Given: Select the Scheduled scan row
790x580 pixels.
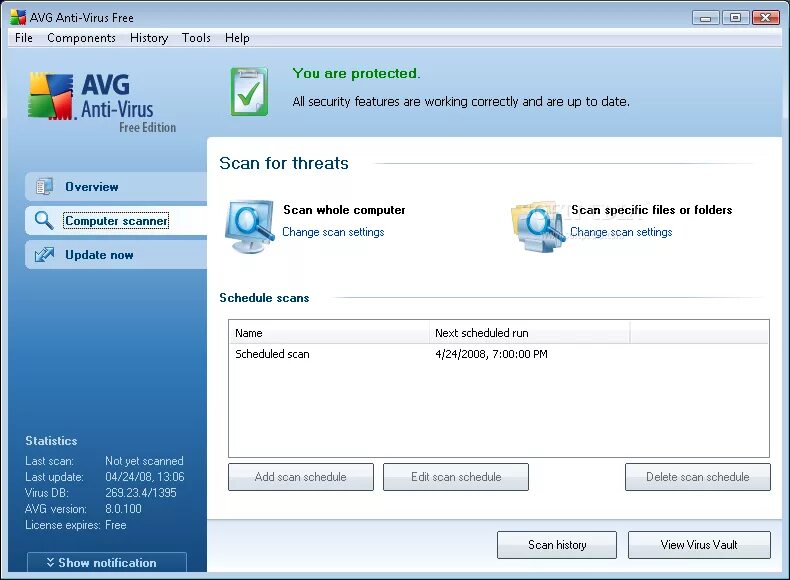Looking at the screenshot, I should click(x=499, y=354).
